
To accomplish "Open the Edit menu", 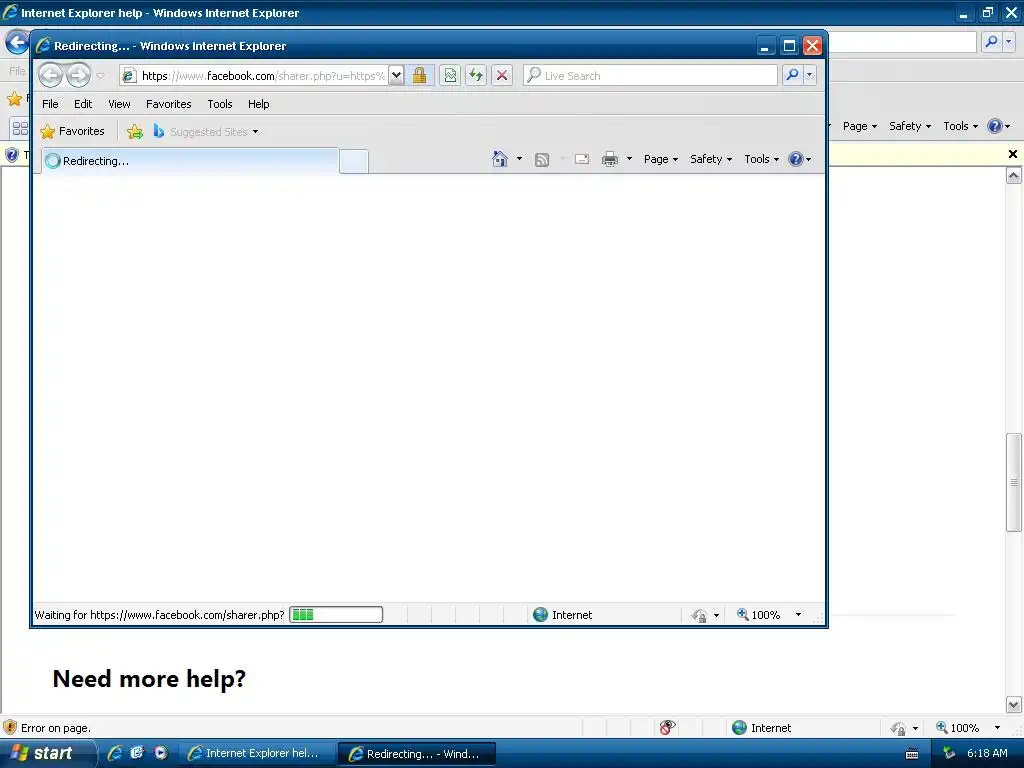I will [x=83, y=104].
